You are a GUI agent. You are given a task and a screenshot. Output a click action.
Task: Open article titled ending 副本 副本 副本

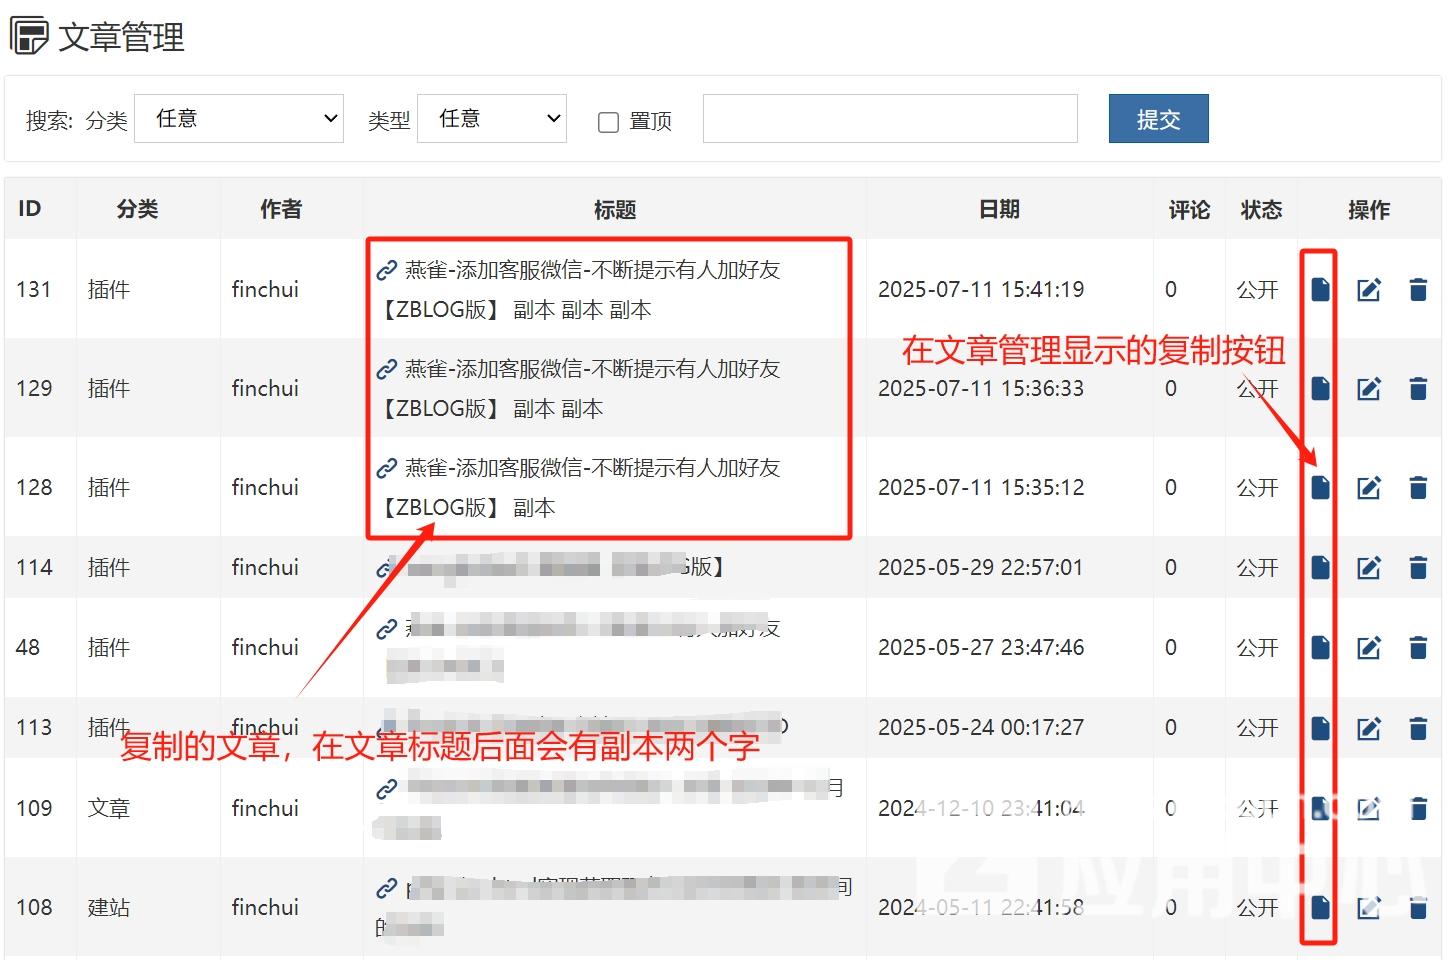578,290
